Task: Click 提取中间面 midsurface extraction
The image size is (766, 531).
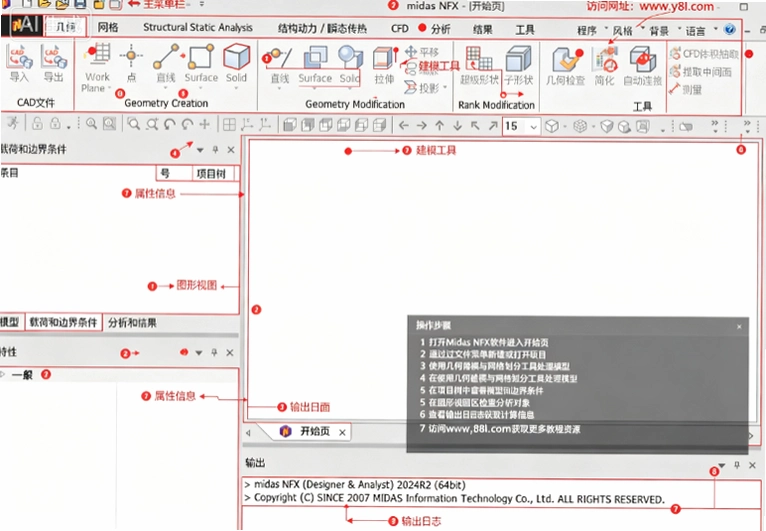Action: pyautogui.click(x=701, y=72)
